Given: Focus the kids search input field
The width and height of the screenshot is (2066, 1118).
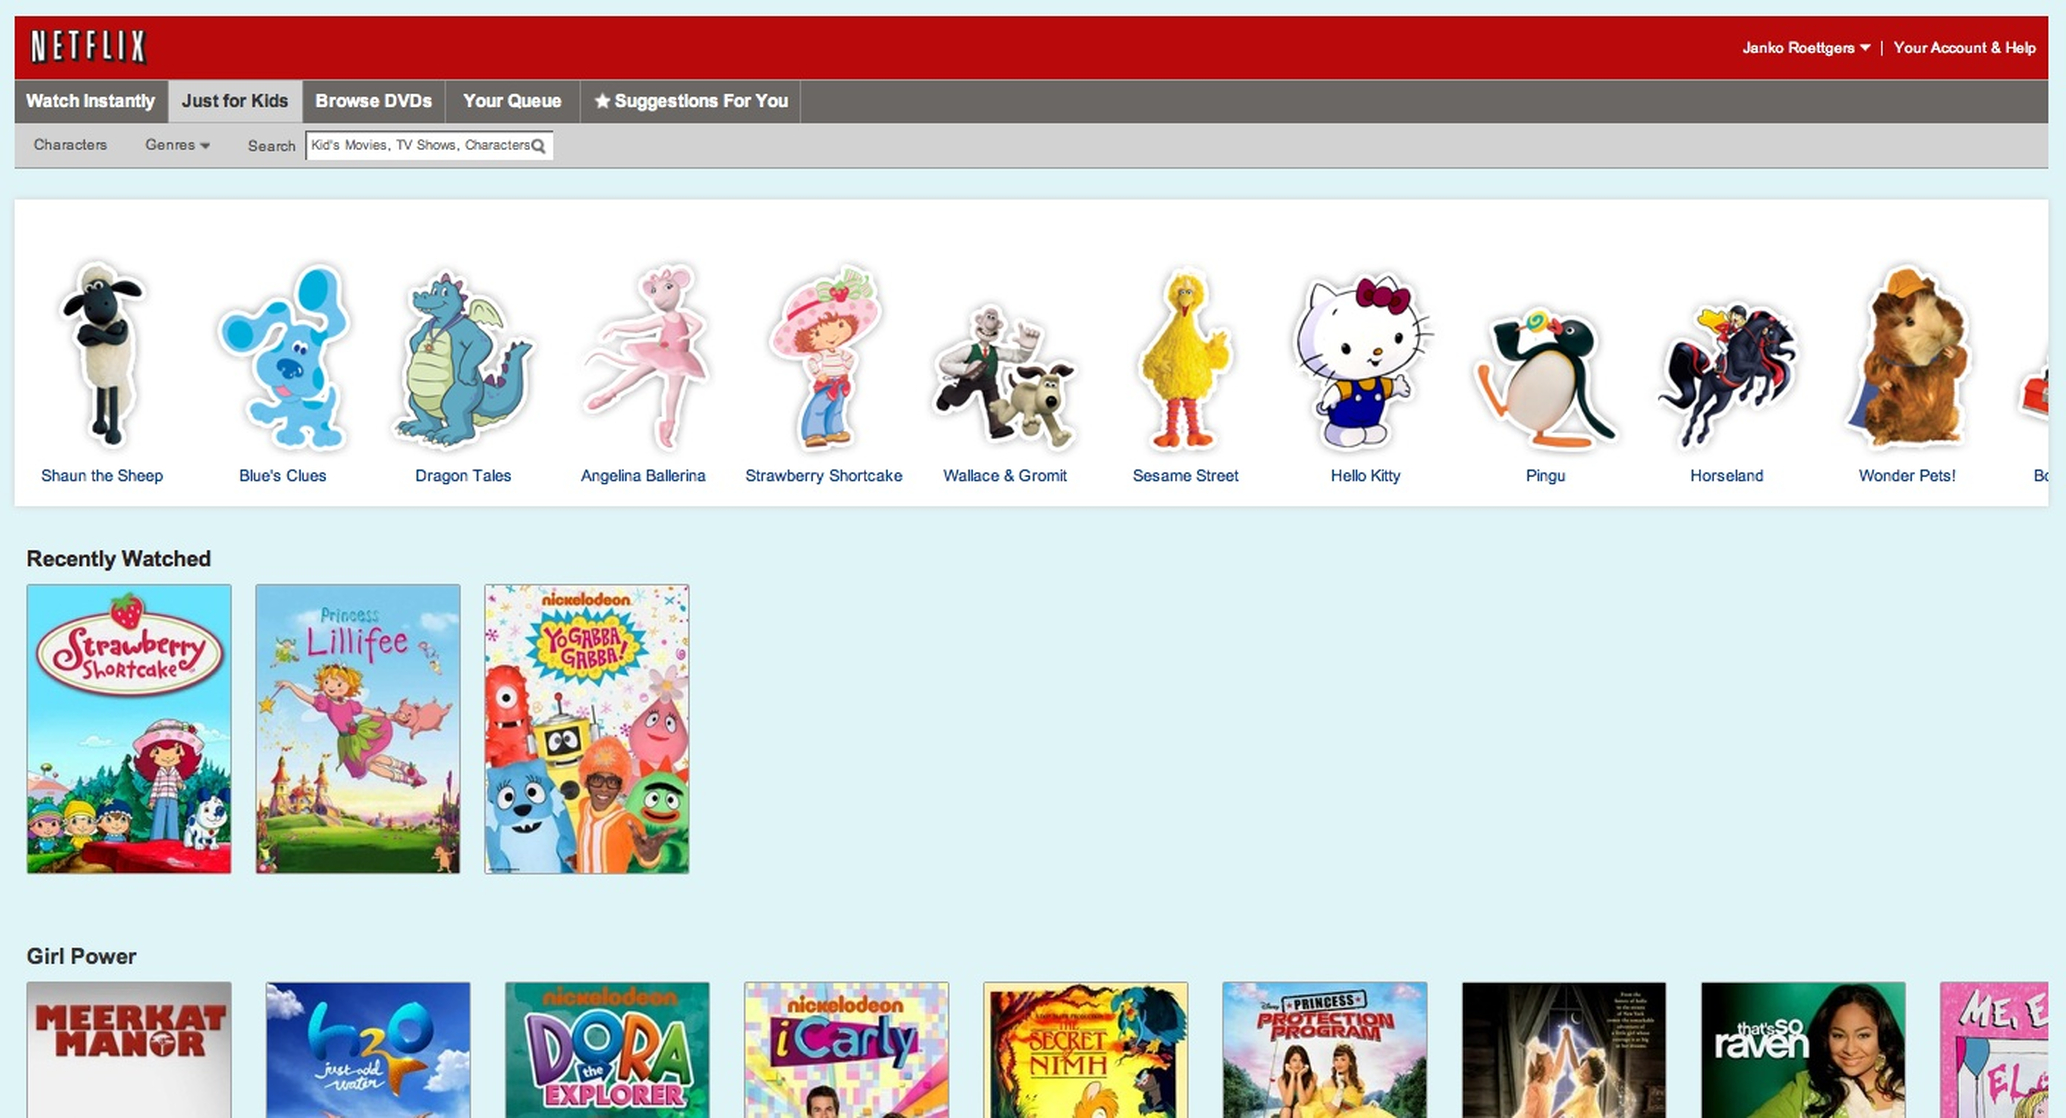Looking at the screenshot, I should point(429,145).
